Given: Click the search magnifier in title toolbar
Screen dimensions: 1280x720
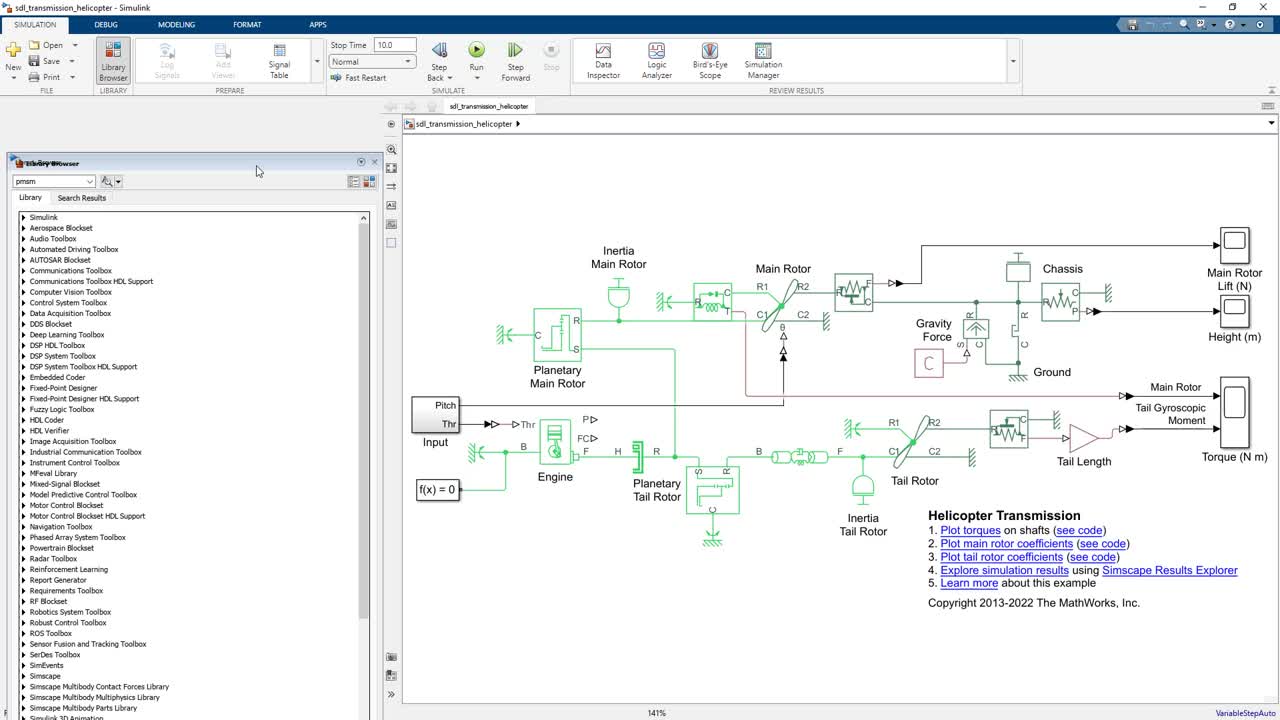Looking at the screenshot, I should point(1184,25).
